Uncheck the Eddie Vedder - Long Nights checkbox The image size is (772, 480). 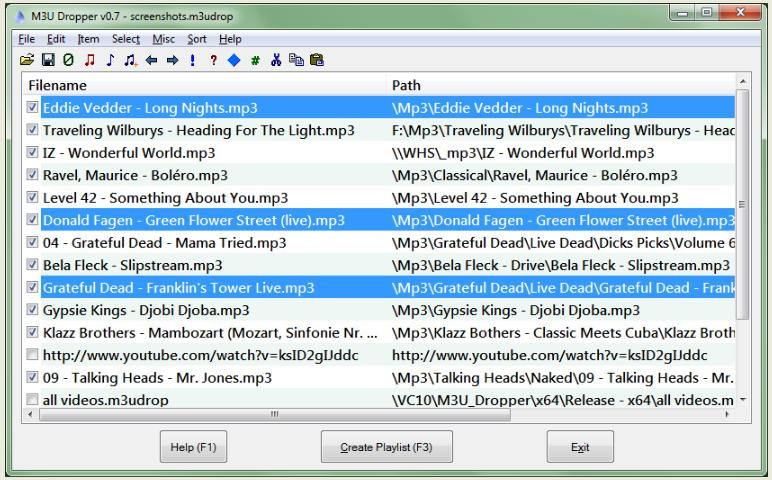pos(32,107)
